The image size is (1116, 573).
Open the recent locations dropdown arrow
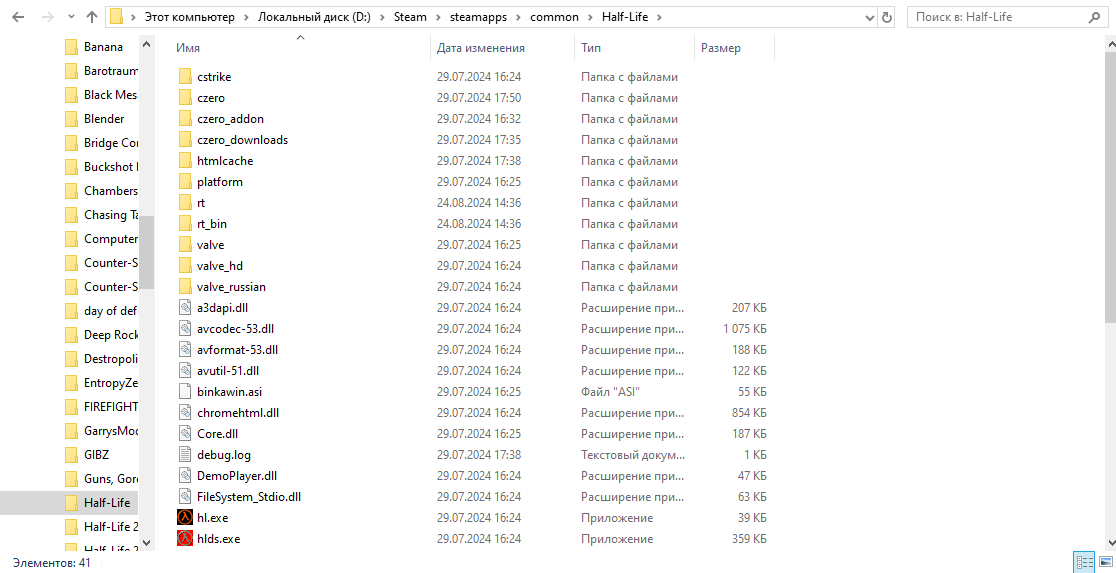tap(71, 17)
